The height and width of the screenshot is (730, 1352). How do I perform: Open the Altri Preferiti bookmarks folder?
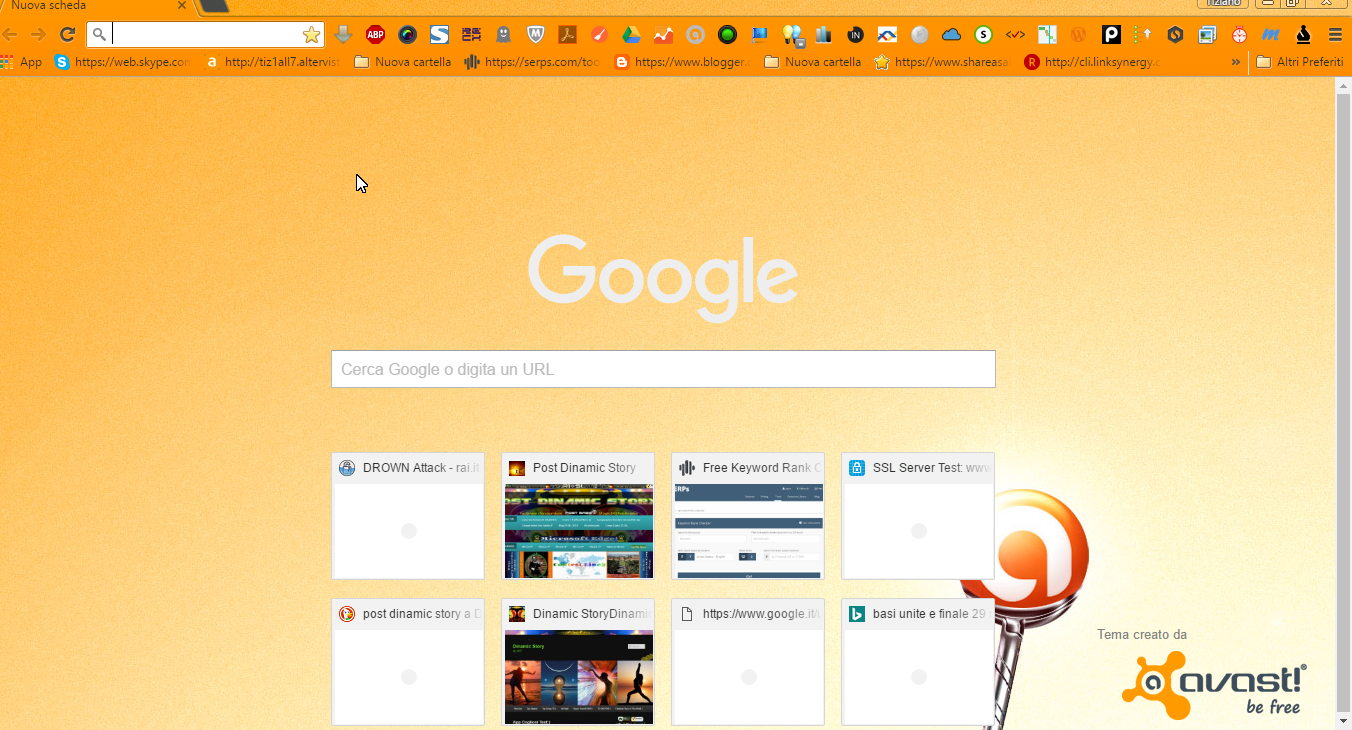[1299, 62]
